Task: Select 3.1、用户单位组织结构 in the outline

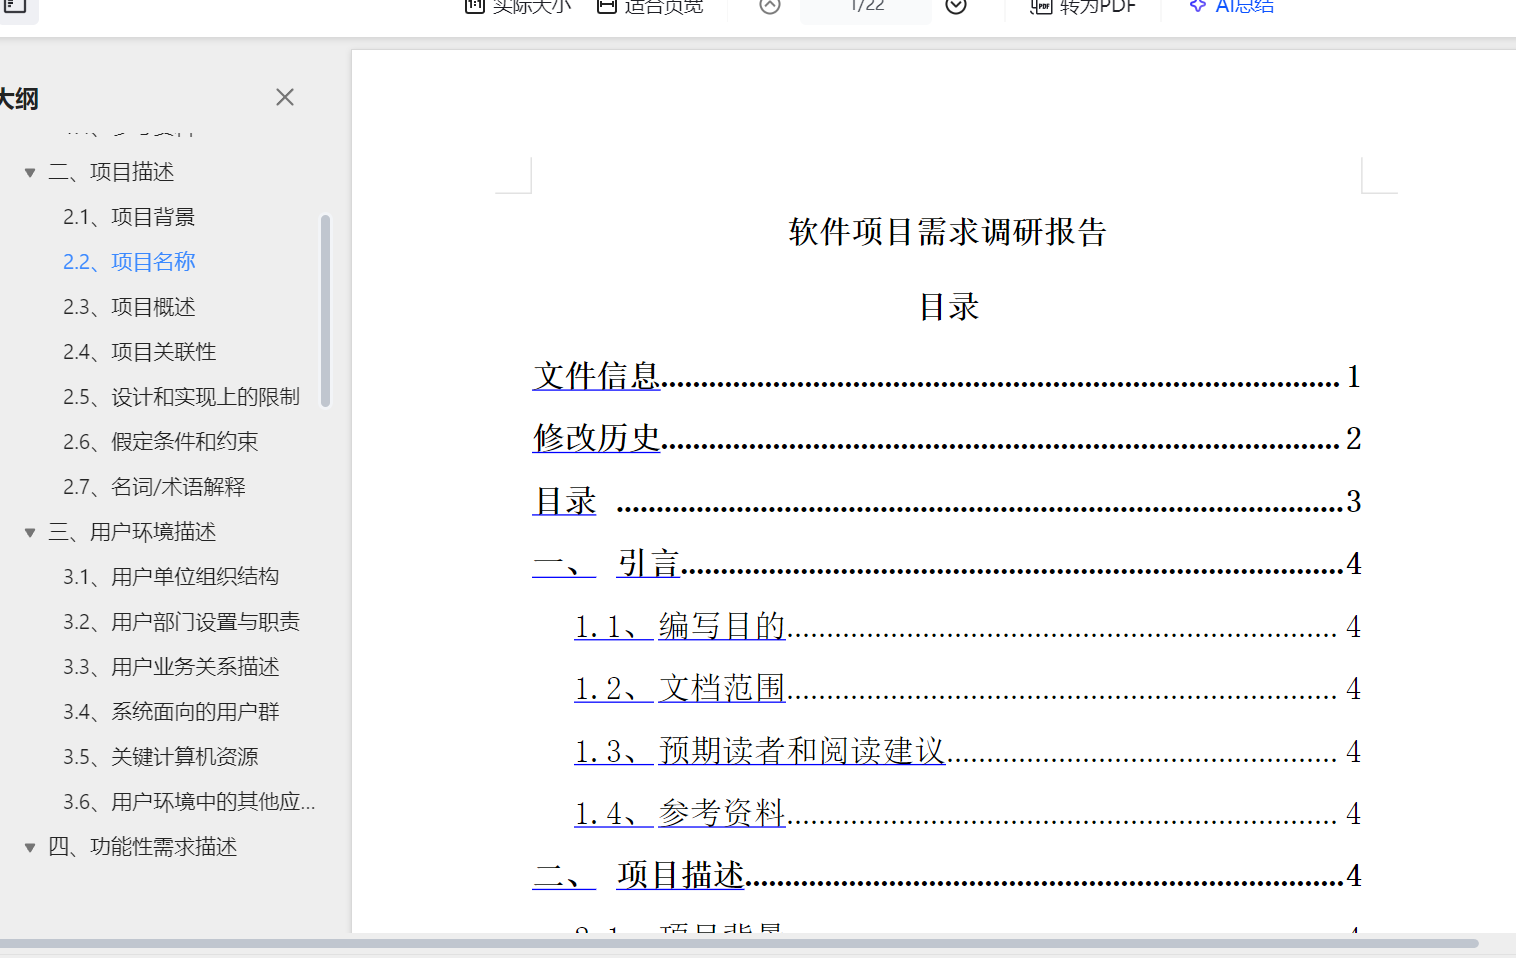Action: 171,577
